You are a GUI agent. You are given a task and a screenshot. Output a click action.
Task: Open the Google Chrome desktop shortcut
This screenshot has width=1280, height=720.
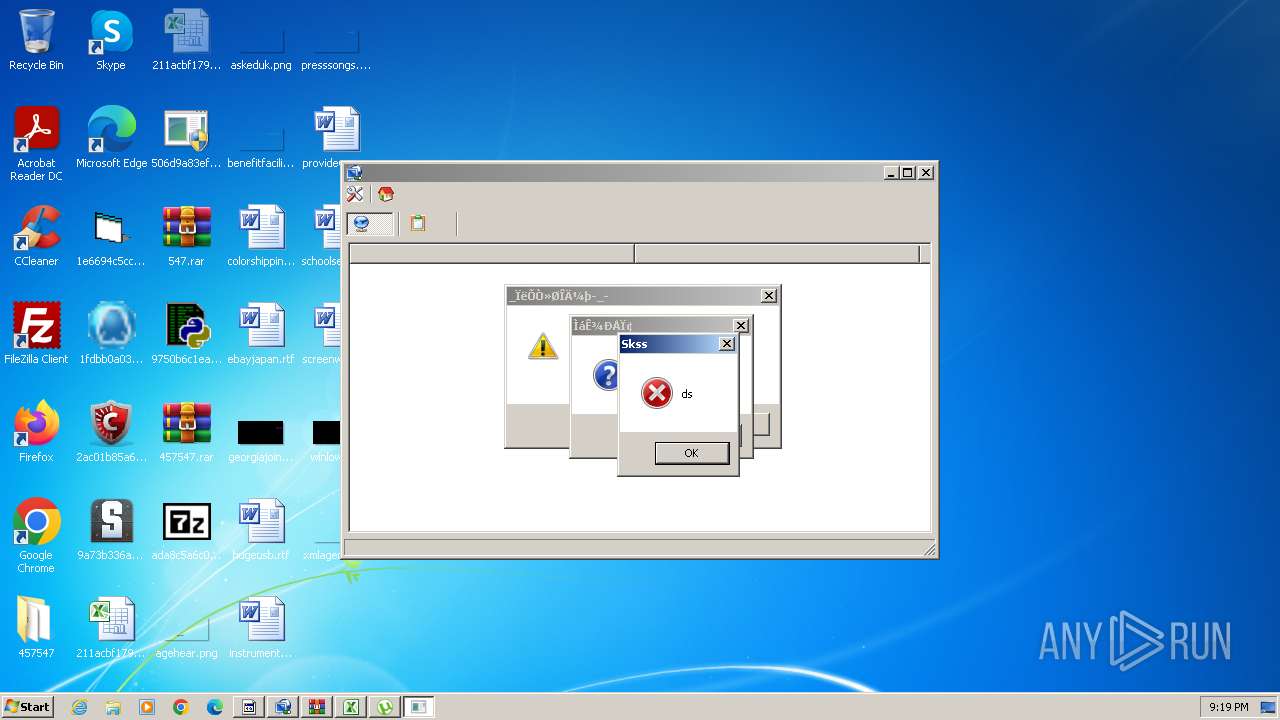pos(36,536)
